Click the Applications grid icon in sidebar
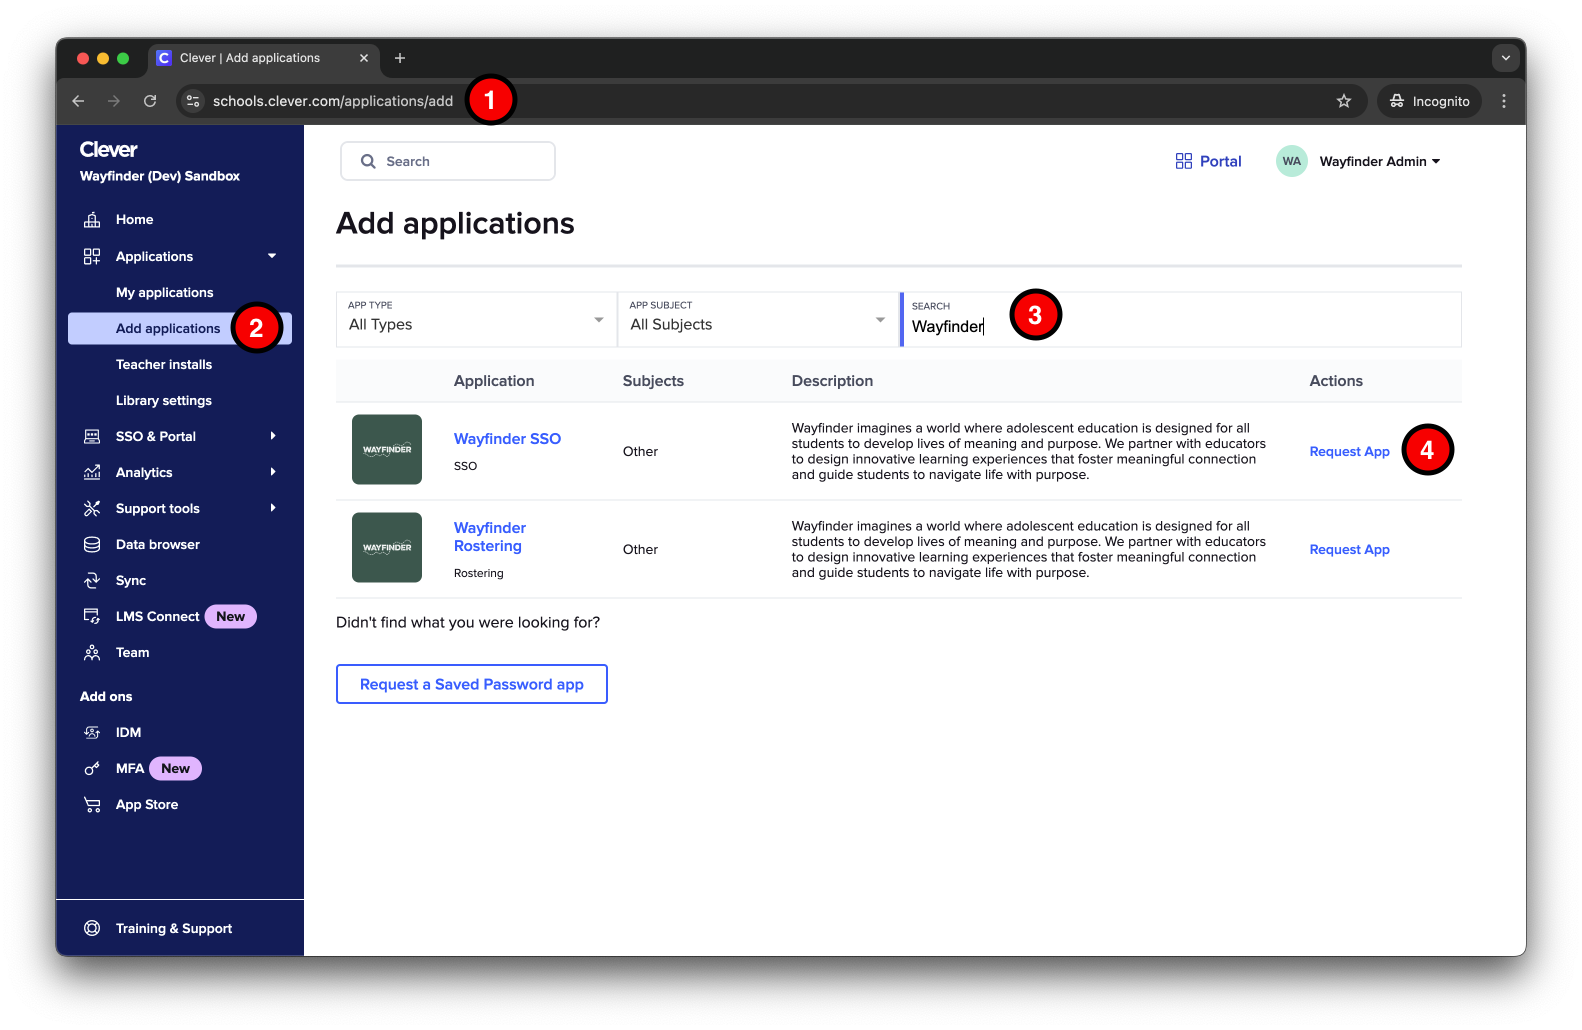This screenshot has width=1582, height=1030. 92,257
